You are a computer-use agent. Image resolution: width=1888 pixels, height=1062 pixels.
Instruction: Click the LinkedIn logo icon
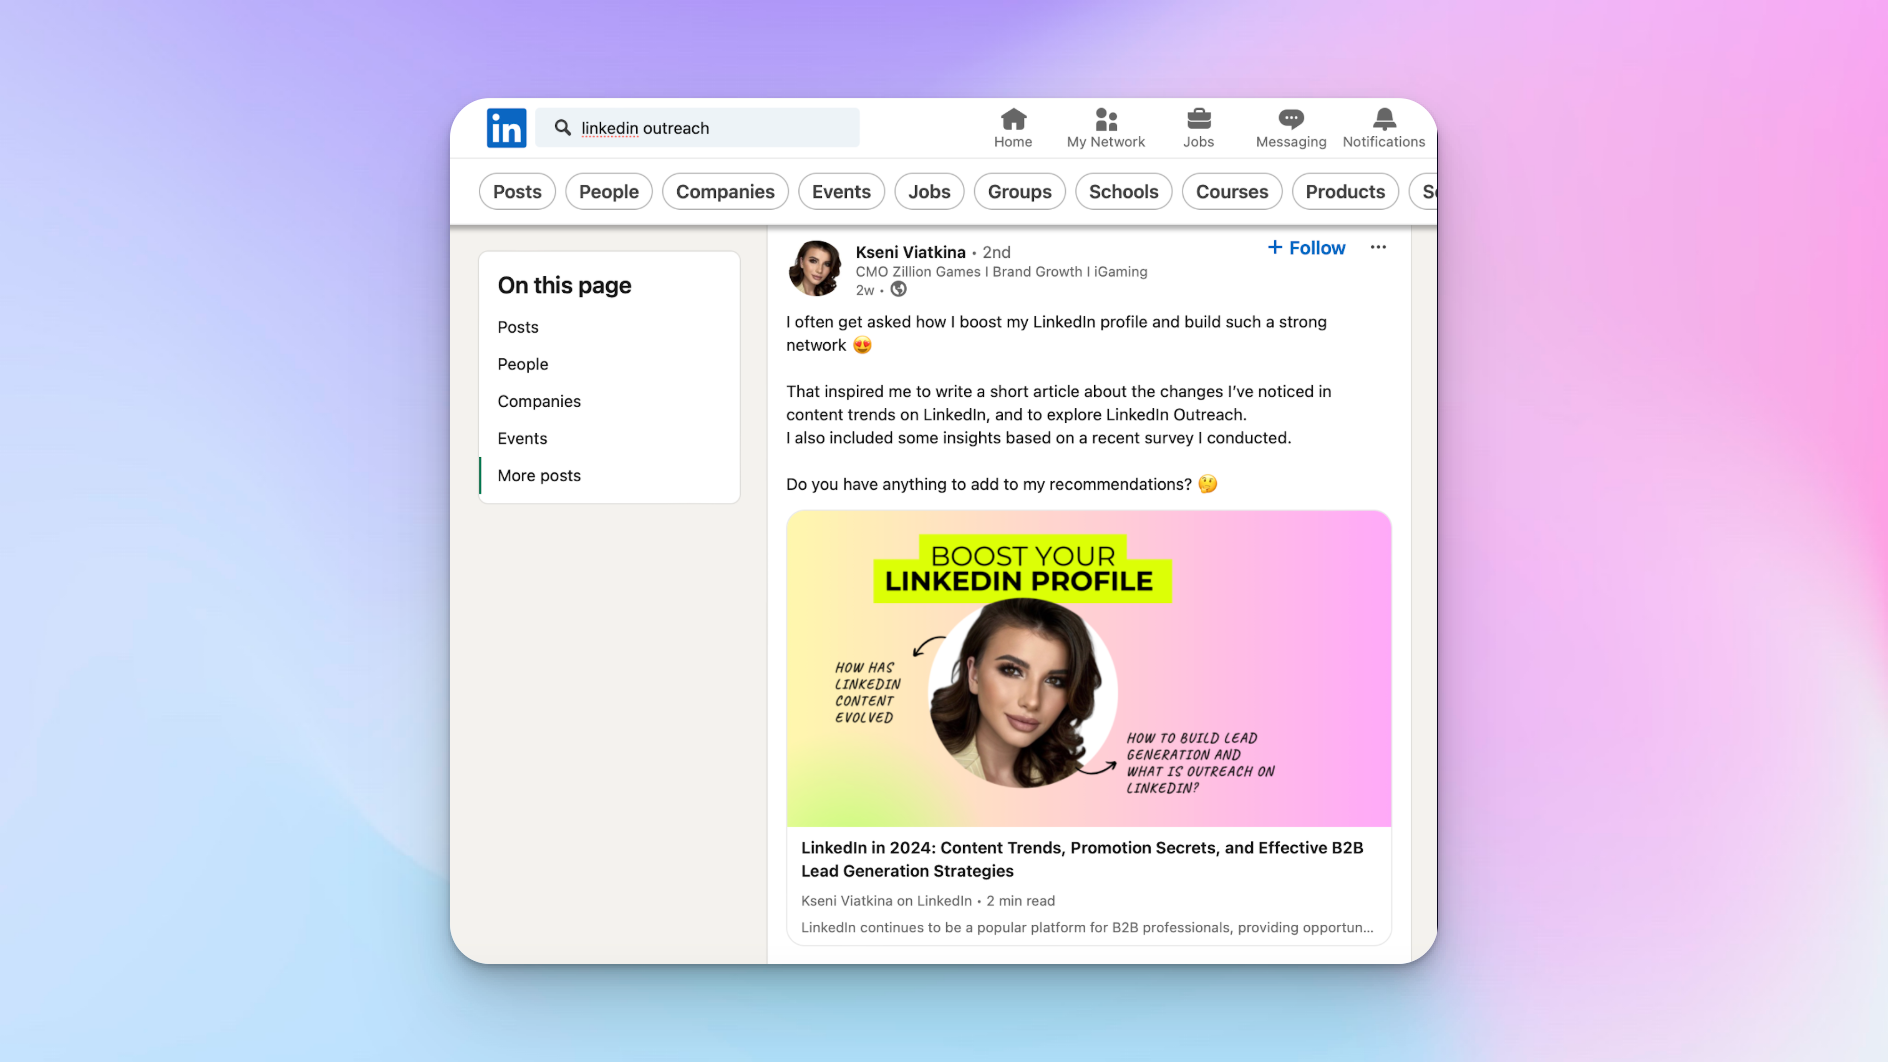point(506,128)
